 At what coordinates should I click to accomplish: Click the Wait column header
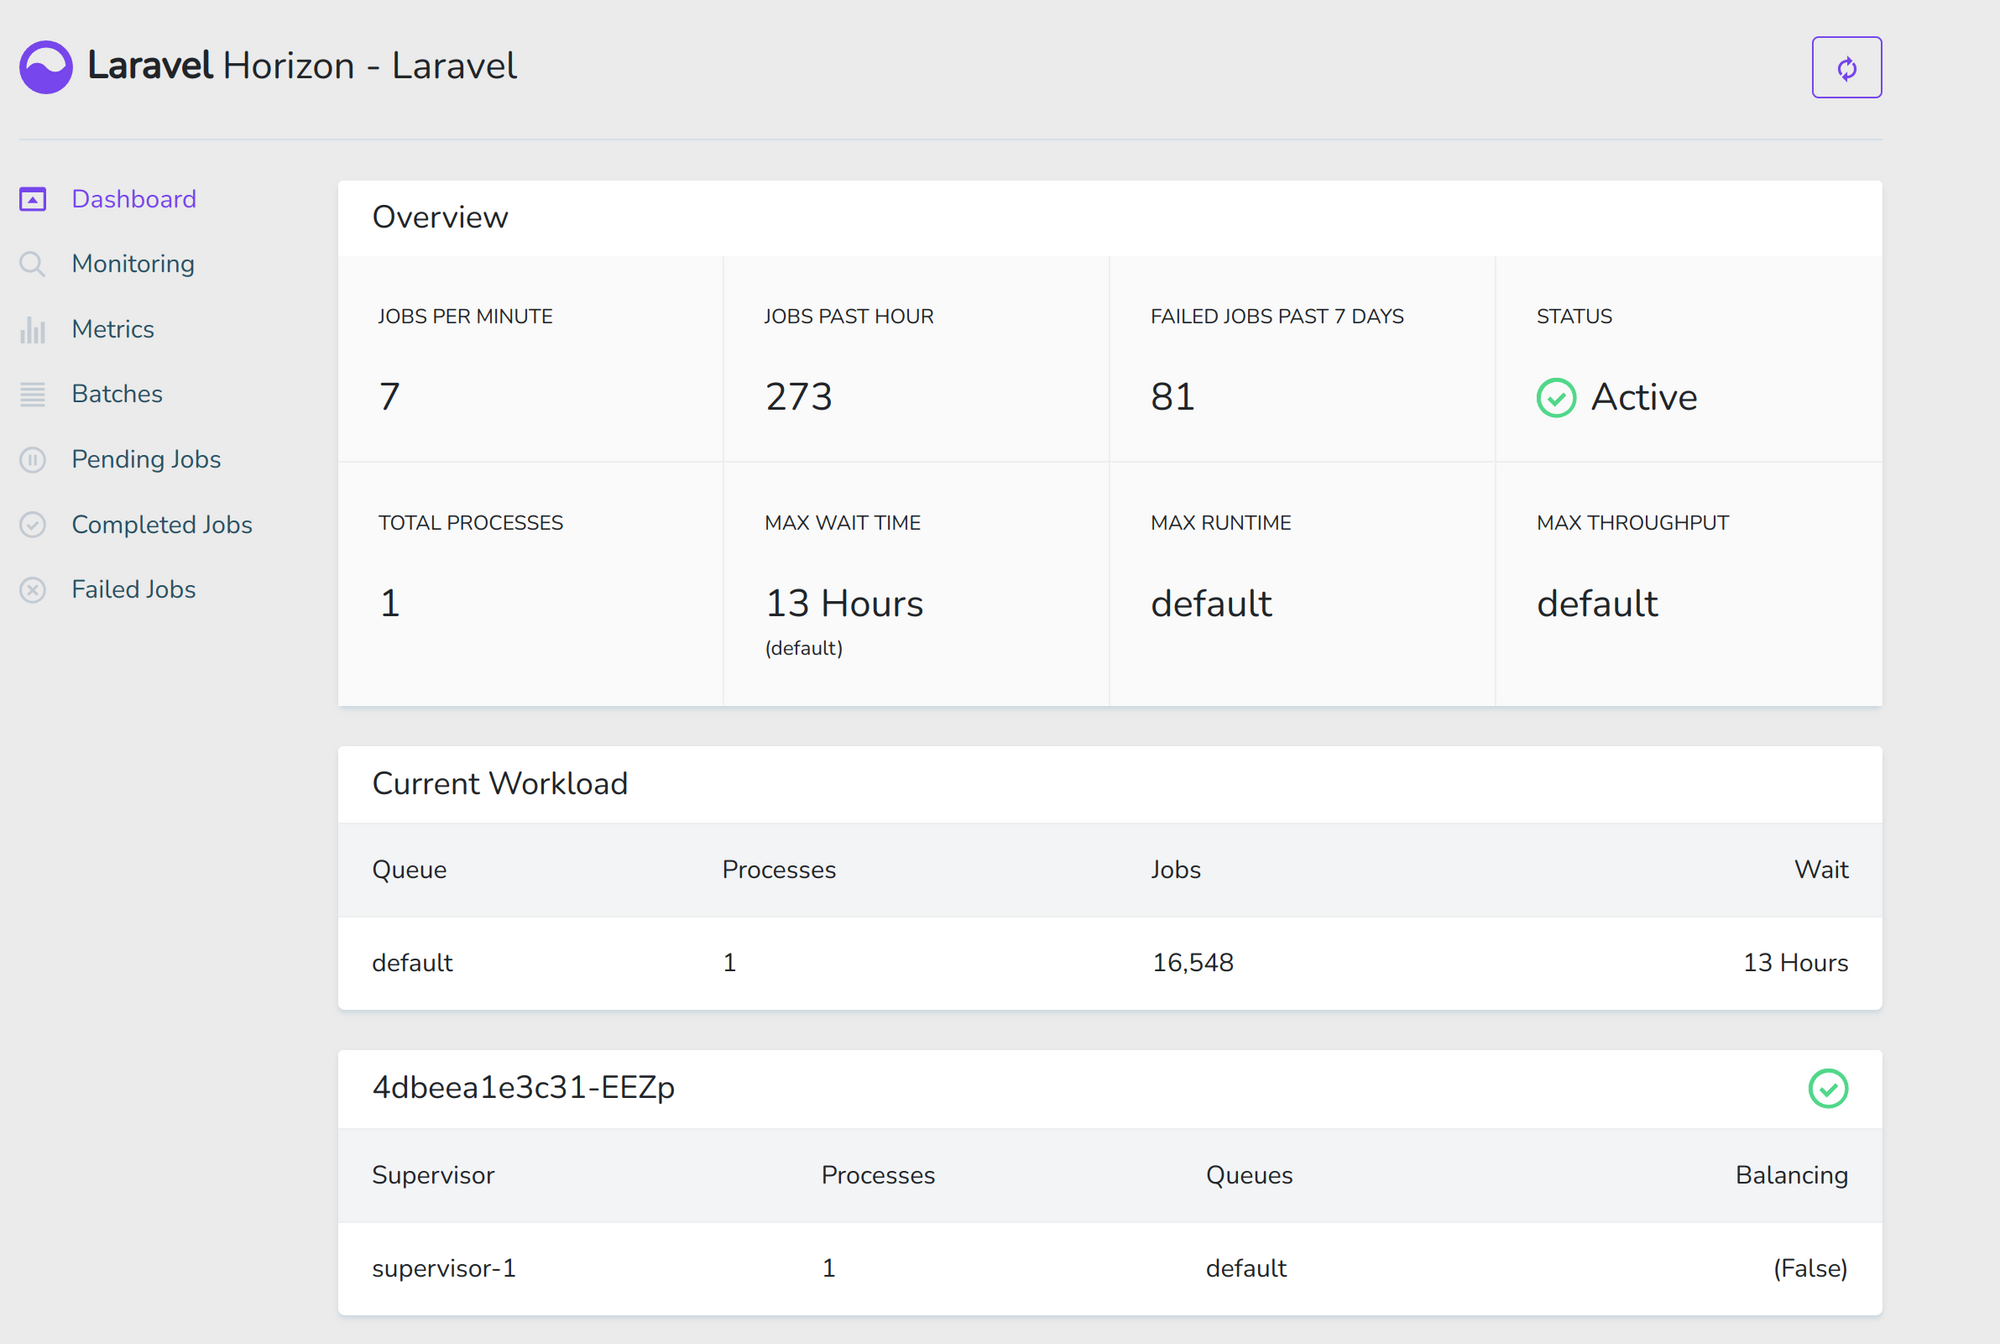coord(1821,870)
